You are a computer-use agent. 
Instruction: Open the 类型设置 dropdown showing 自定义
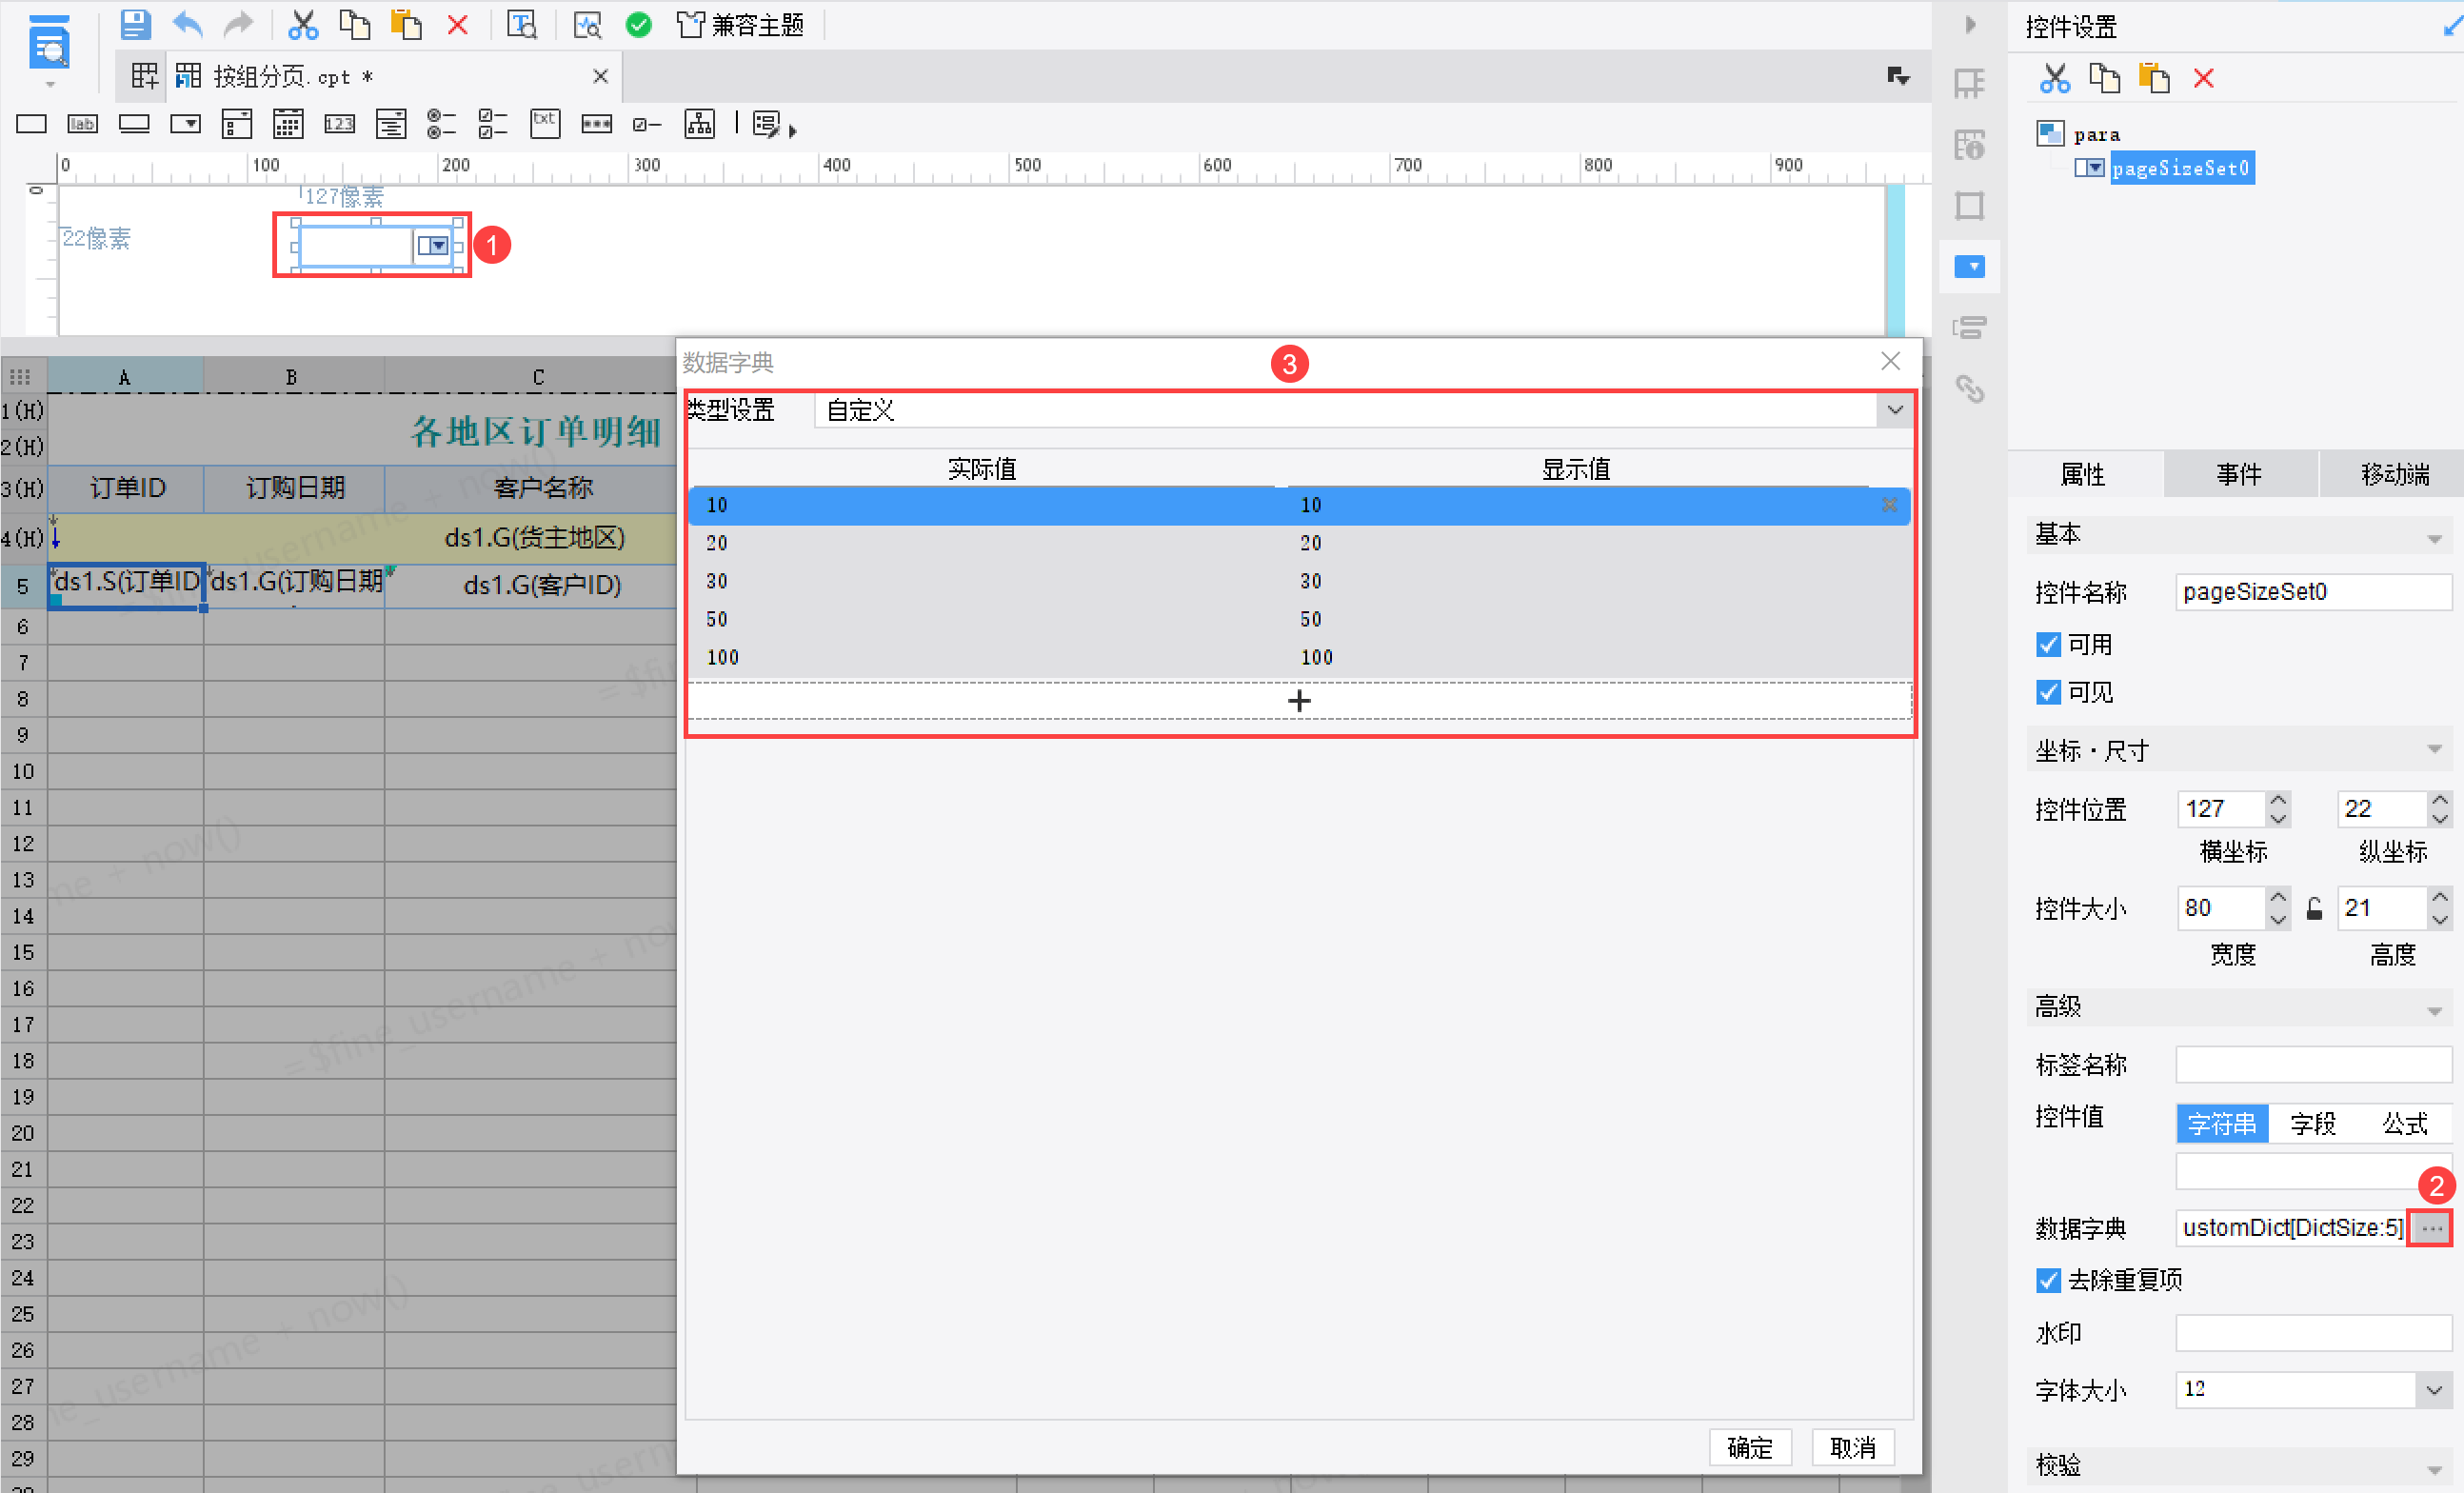(x=1894, y=410)
